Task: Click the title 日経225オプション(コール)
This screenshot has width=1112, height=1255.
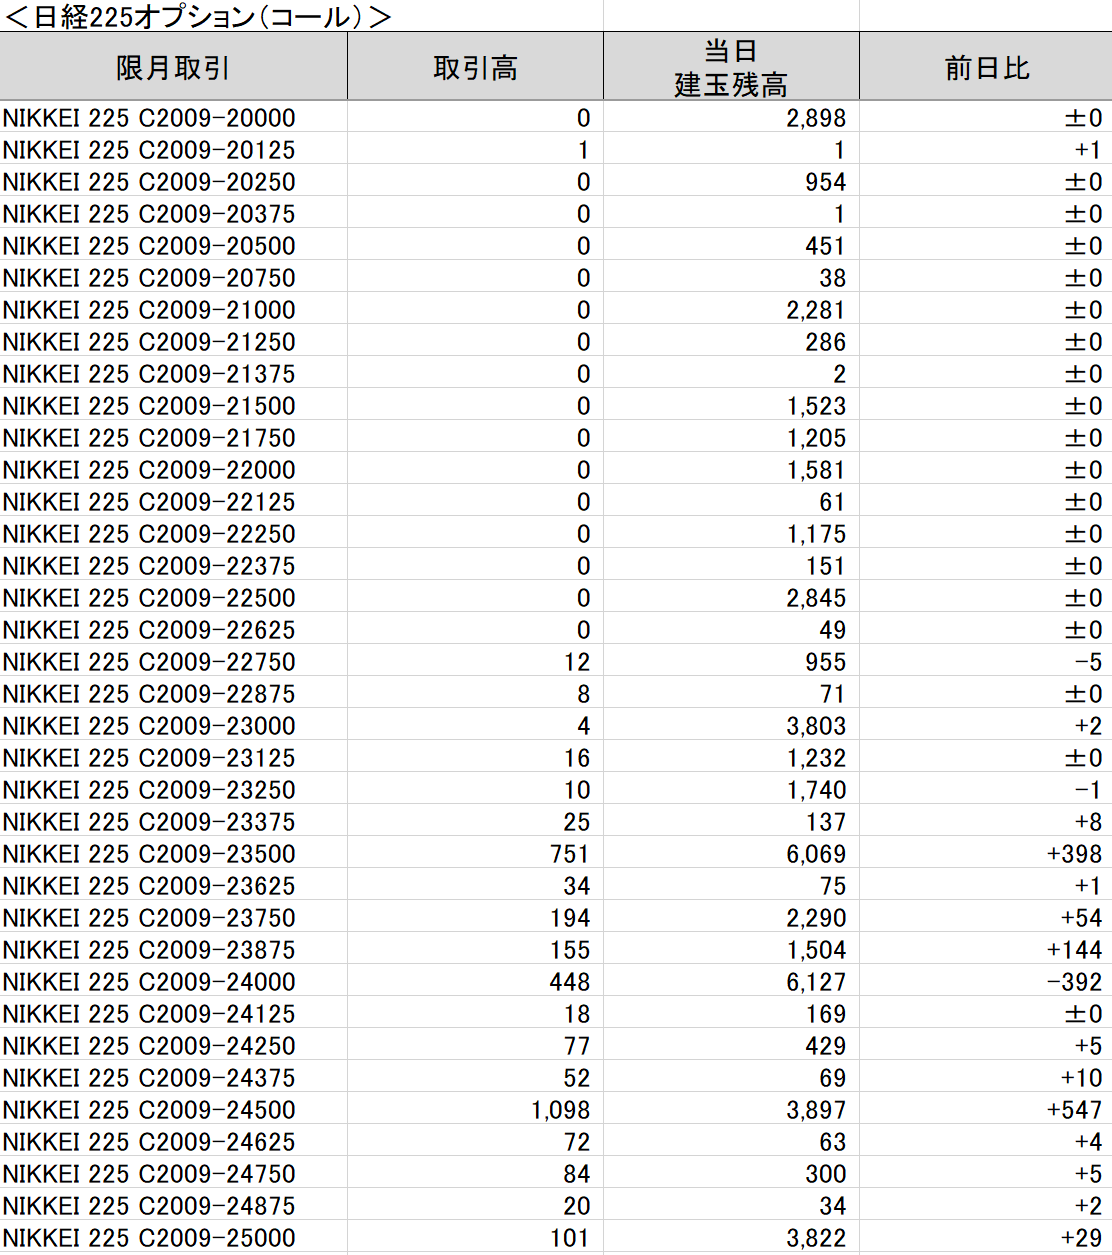Action: [x=198, y=16]
